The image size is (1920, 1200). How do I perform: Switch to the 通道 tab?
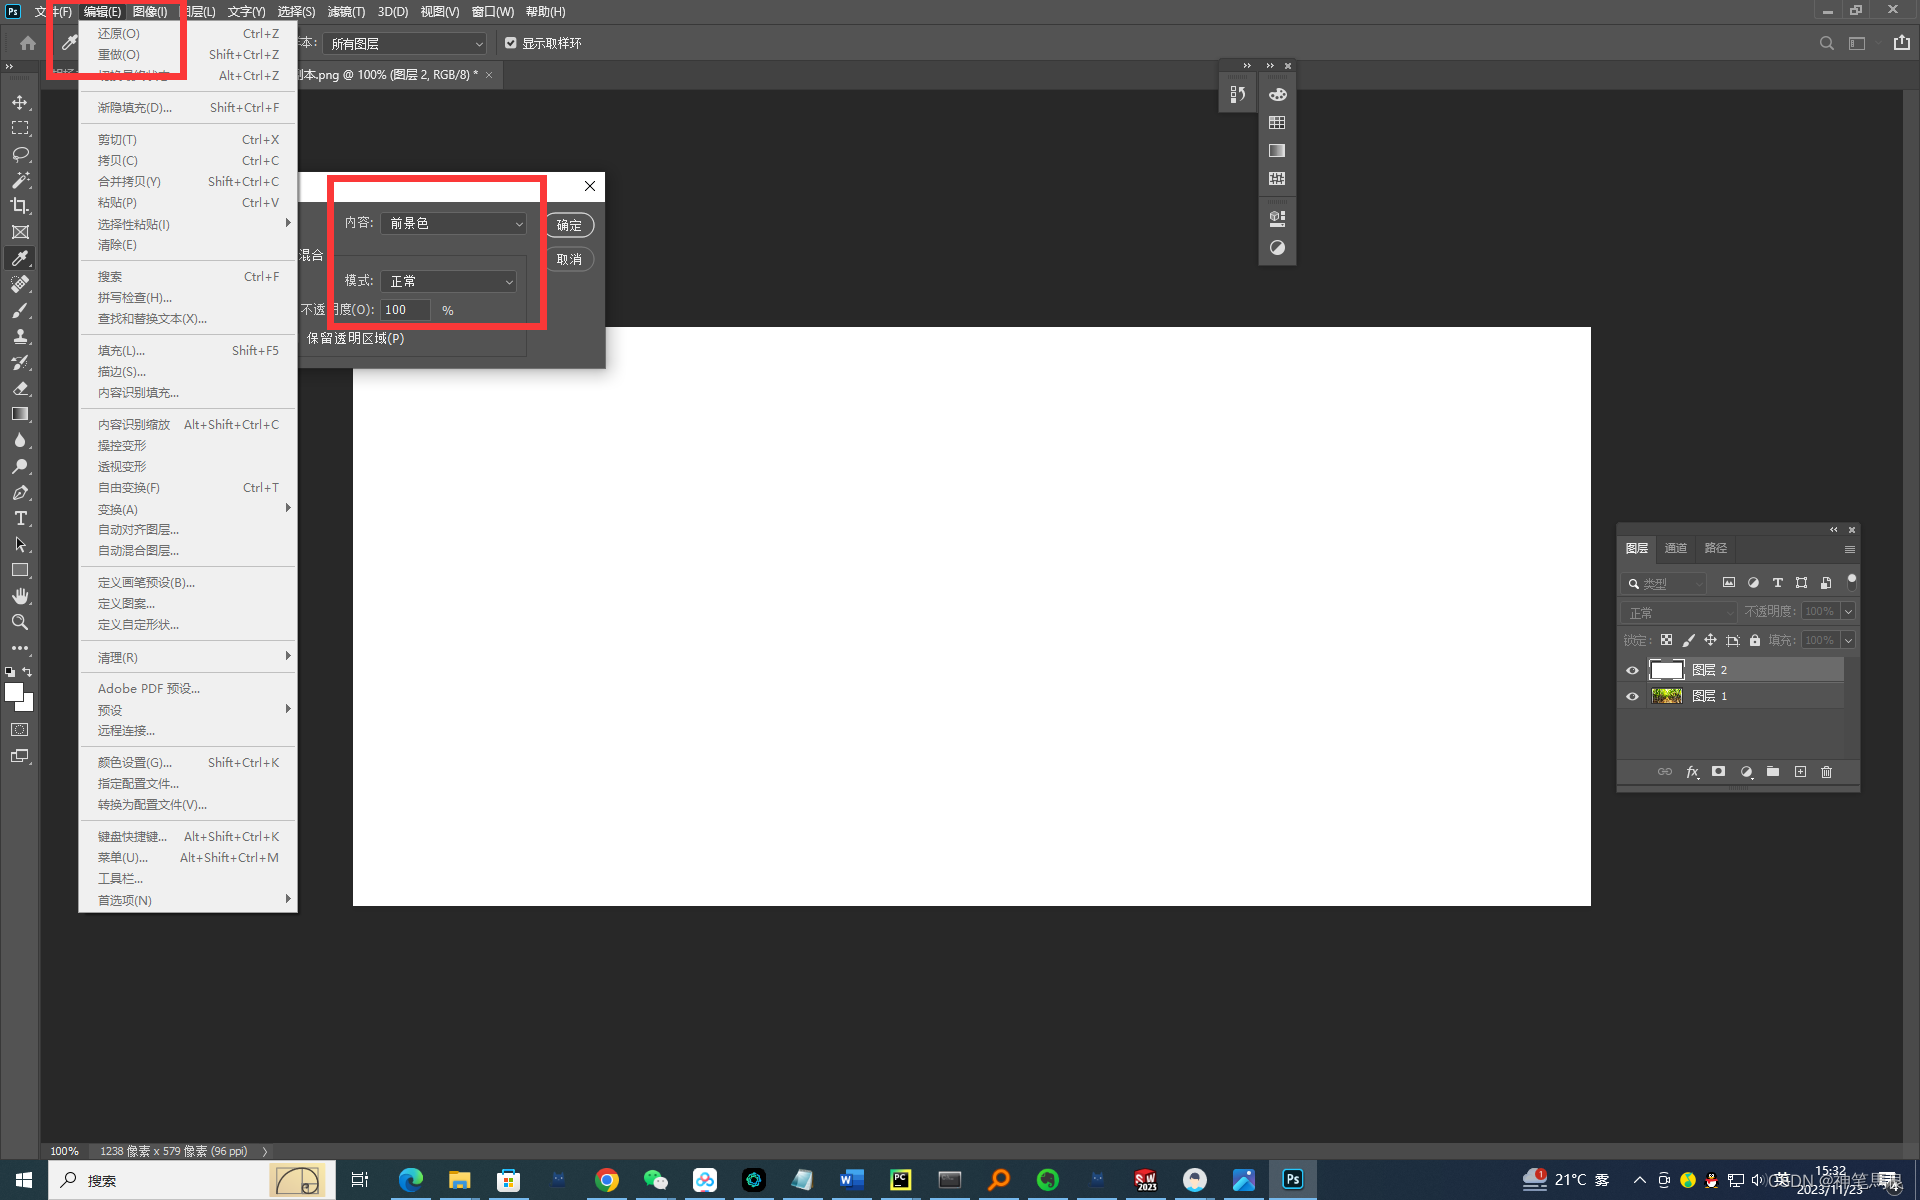1675,548
